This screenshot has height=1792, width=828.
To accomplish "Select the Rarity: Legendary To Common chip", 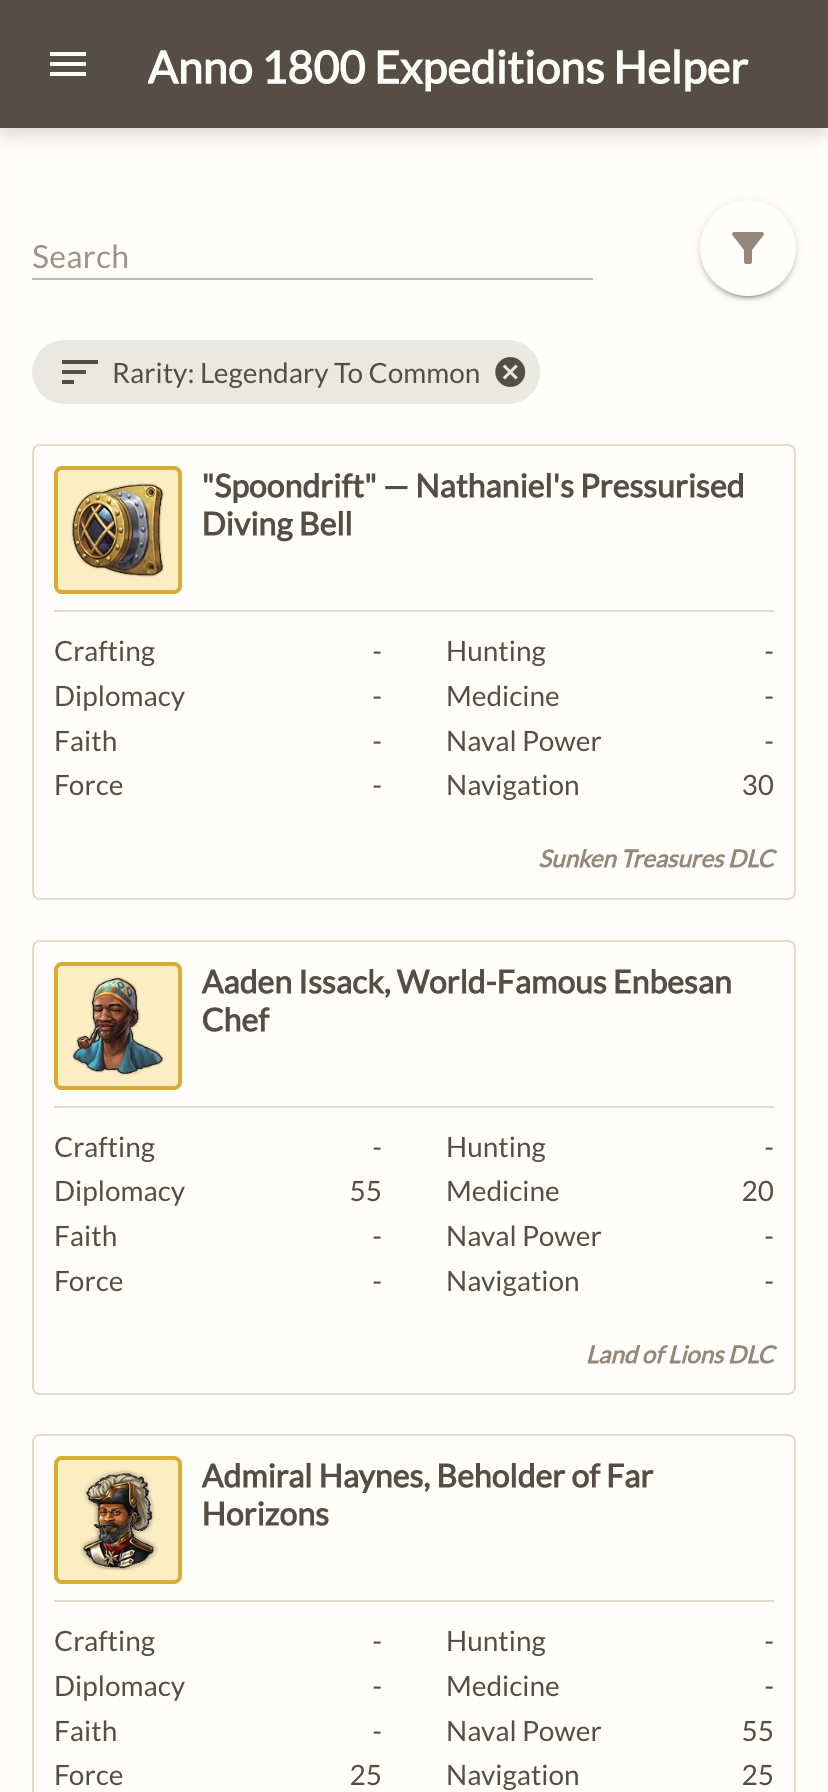I will click(x=286, y=372).
